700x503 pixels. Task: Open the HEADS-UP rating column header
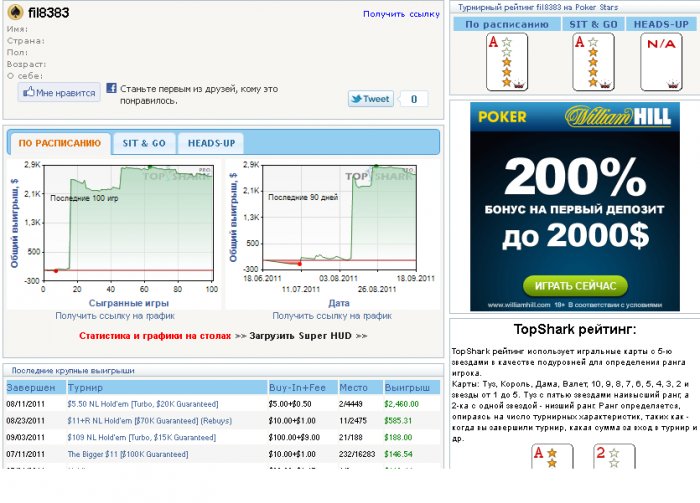pyautogui.click(x=661, y=25)
